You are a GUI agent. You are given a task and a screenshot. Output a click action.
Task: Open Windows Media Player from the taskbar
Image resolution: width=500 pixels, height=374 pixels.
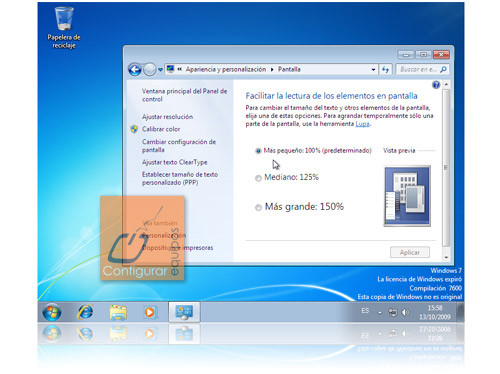tap(150, 312)
